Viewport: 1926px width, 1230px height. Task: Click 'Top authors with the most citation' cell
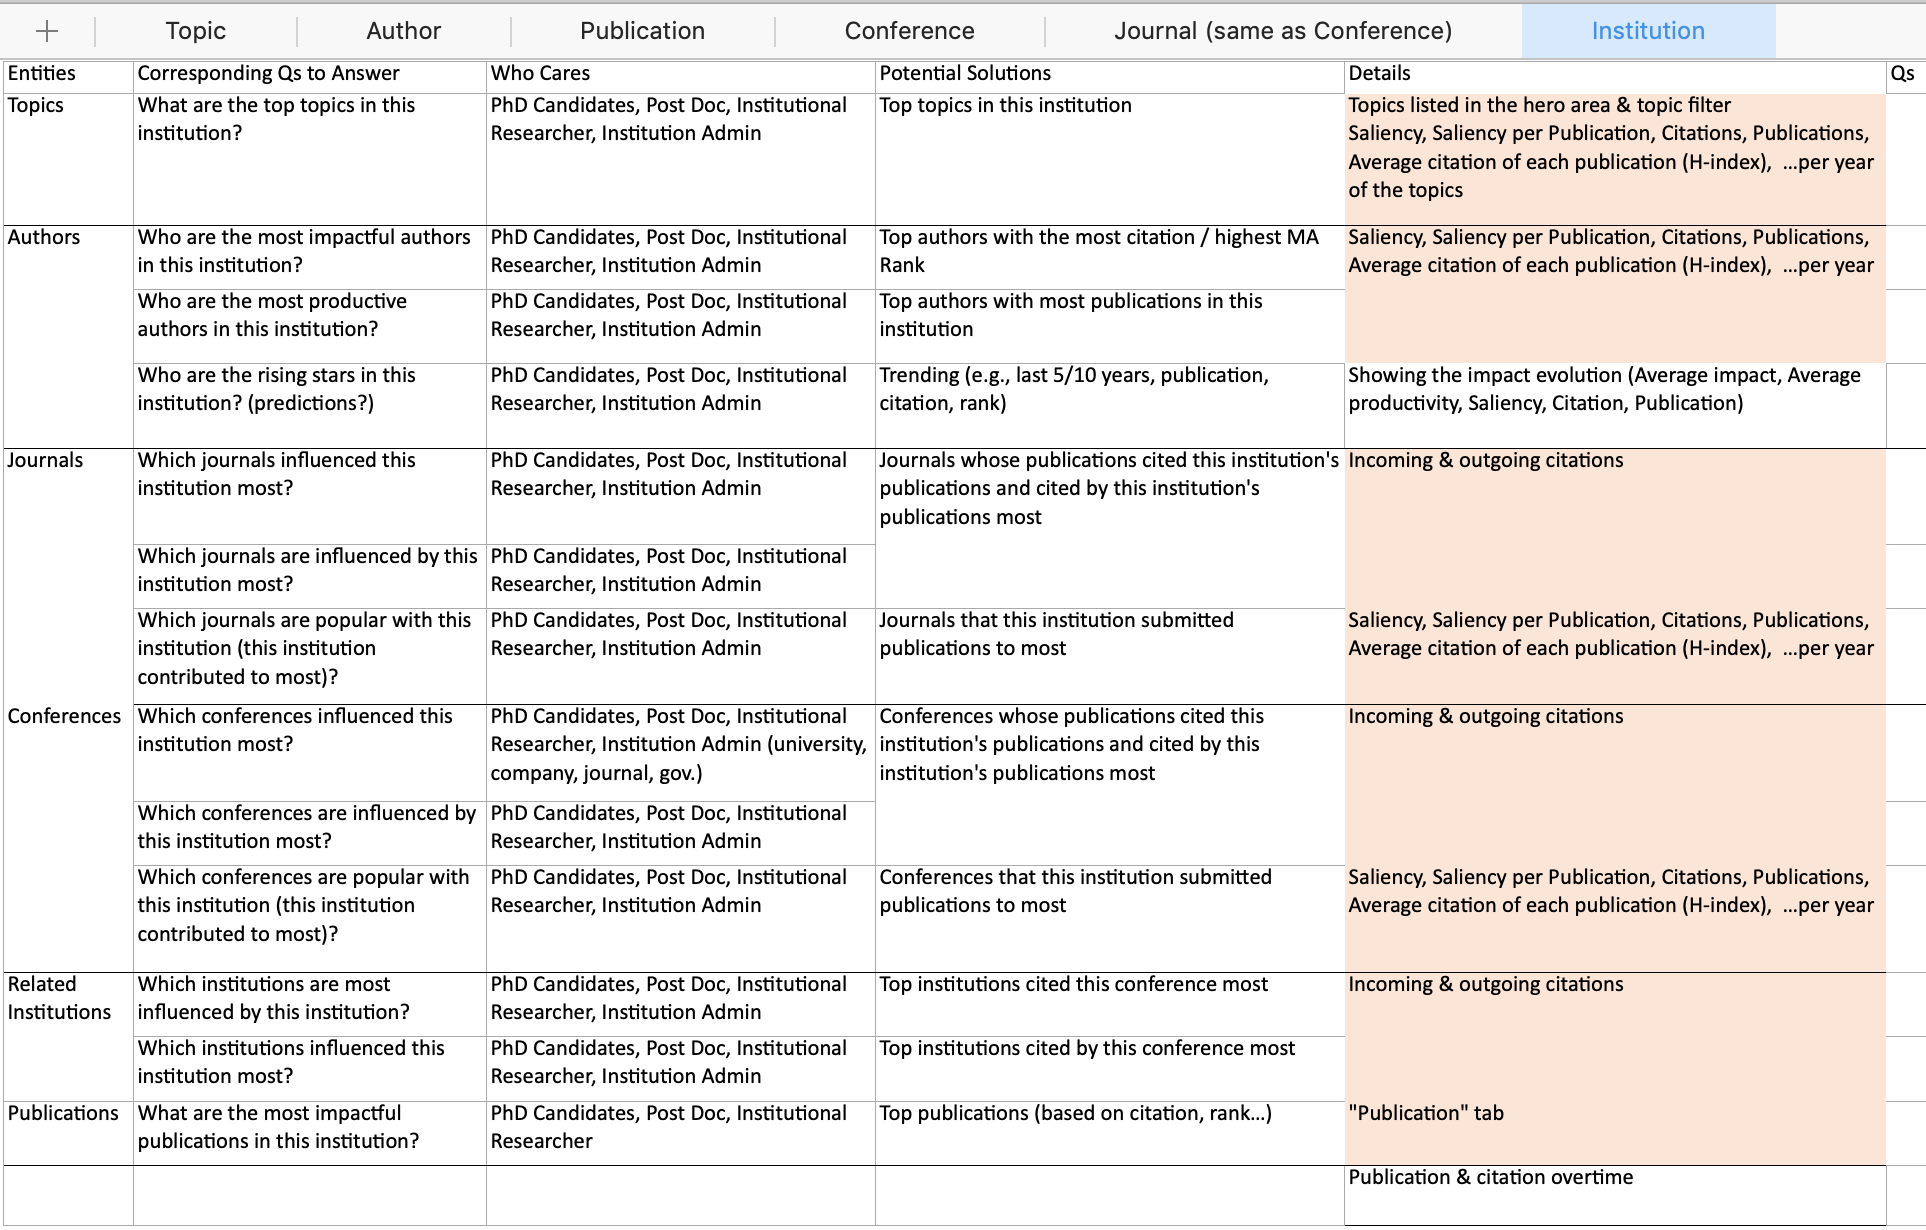click(x=1110, y=257)
